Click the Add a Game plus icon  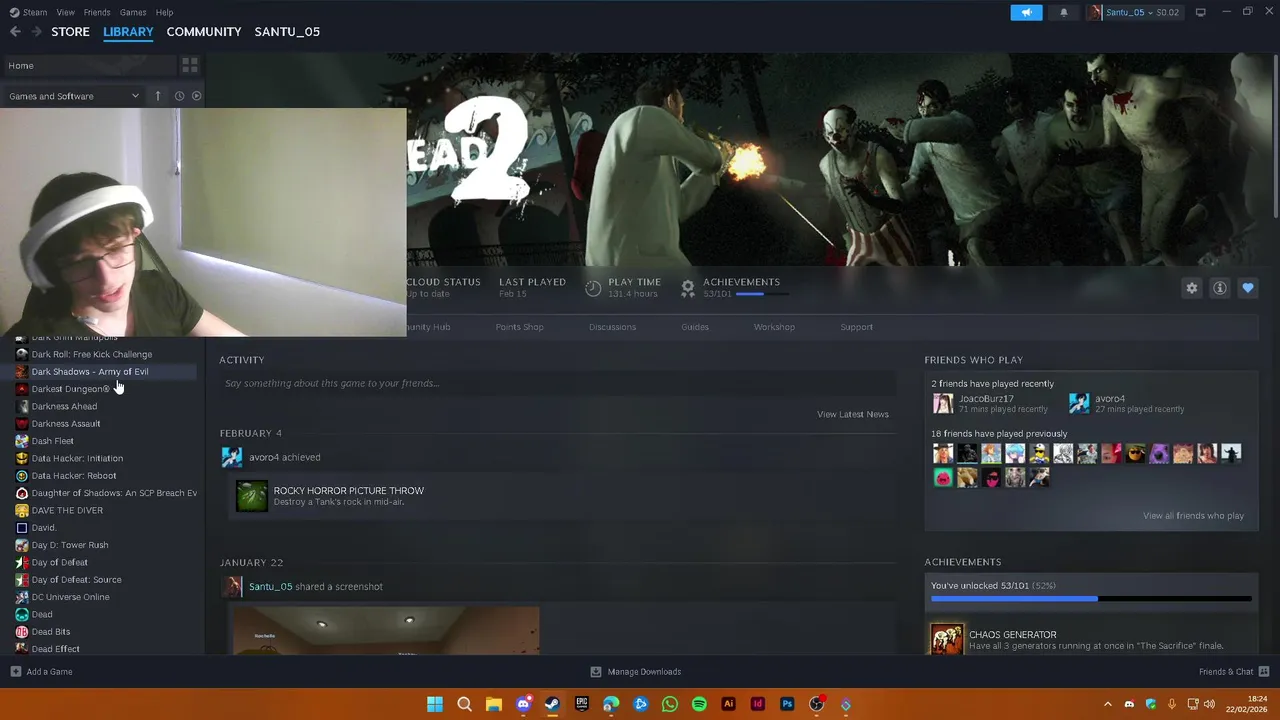[x=15, y=672]
